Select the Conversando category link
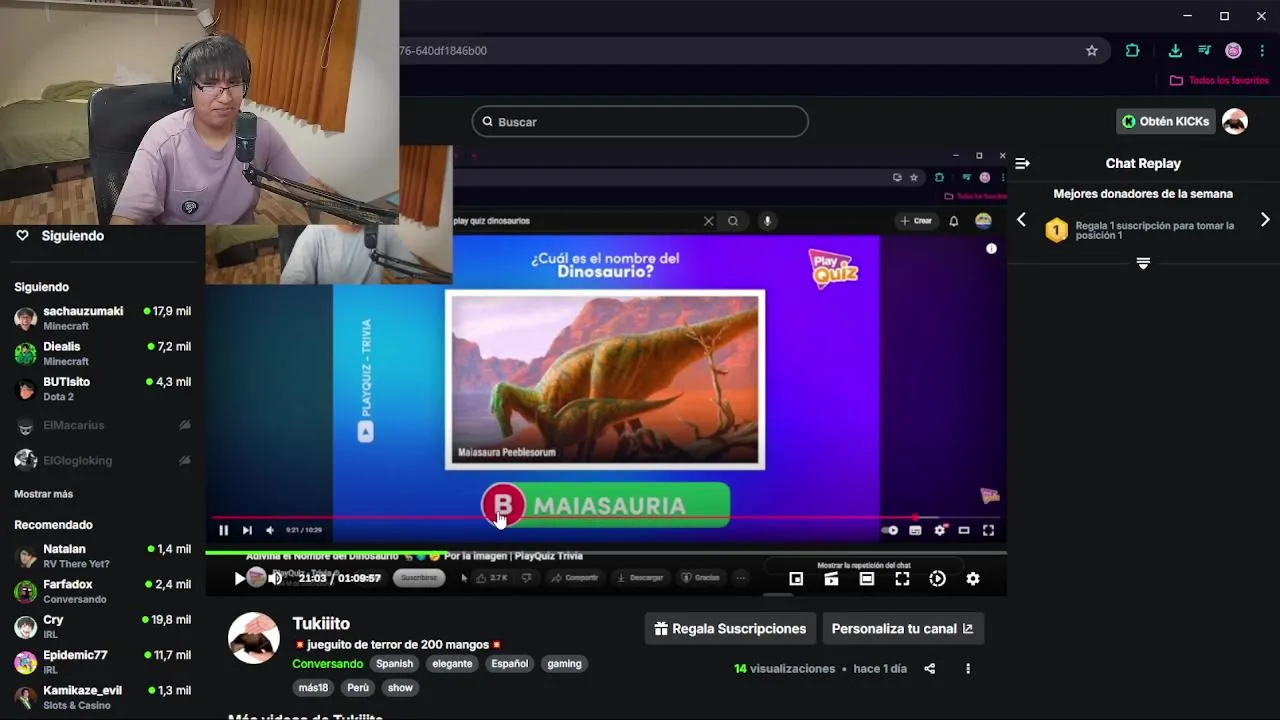Image resolution: width=1280 pixels, height=720 pixels. tap(328, 664)
